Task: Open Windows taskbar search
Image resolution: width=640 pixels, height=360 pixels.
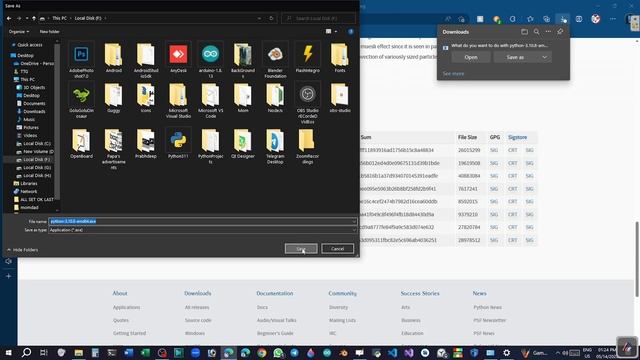Action: pyautogui.click(x=26, y=353)
